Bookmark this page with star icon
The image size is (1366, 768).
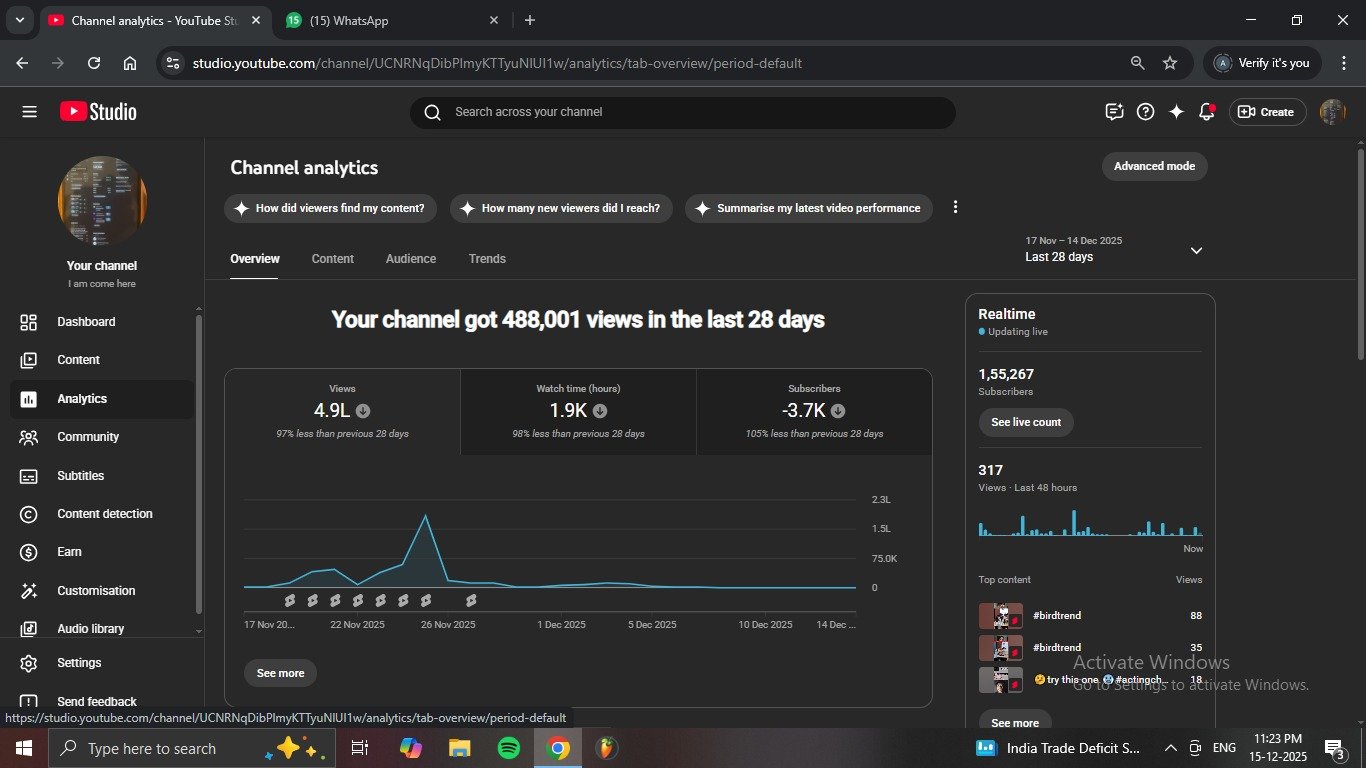(x=1170, y=63)
